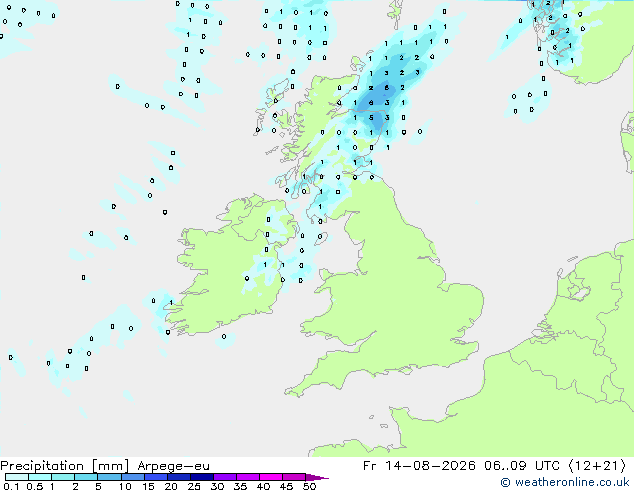Click the '45' legend scale label

[x=287, y=486]
